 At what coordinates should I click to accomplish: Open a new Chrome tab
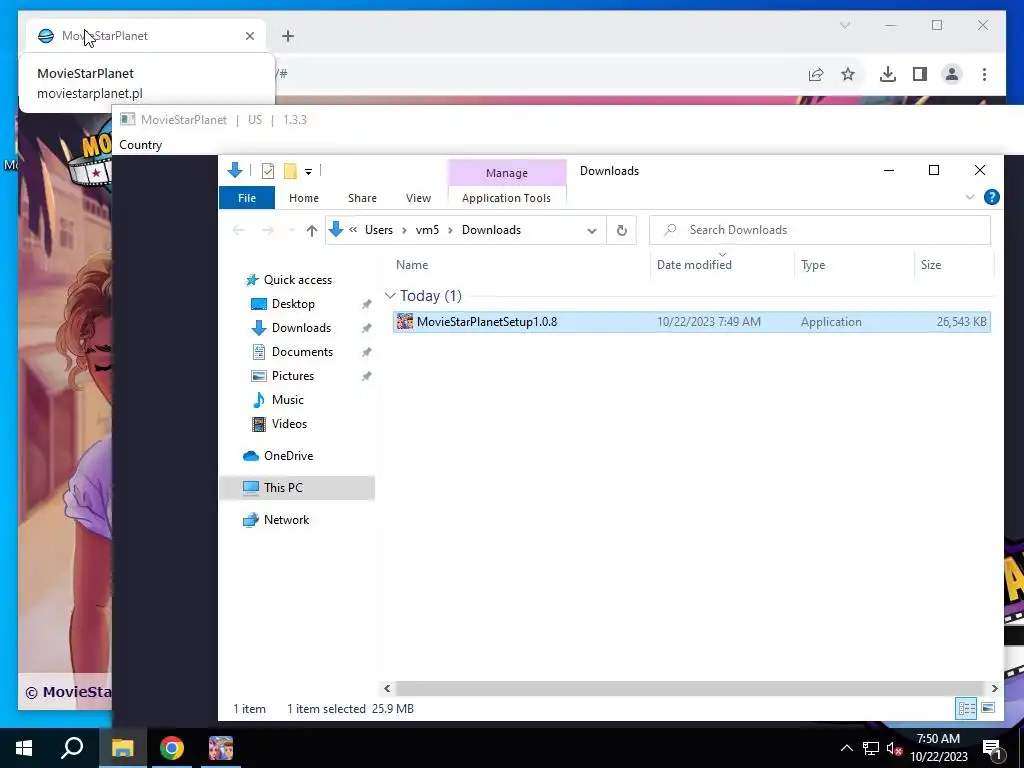(288, 36)
